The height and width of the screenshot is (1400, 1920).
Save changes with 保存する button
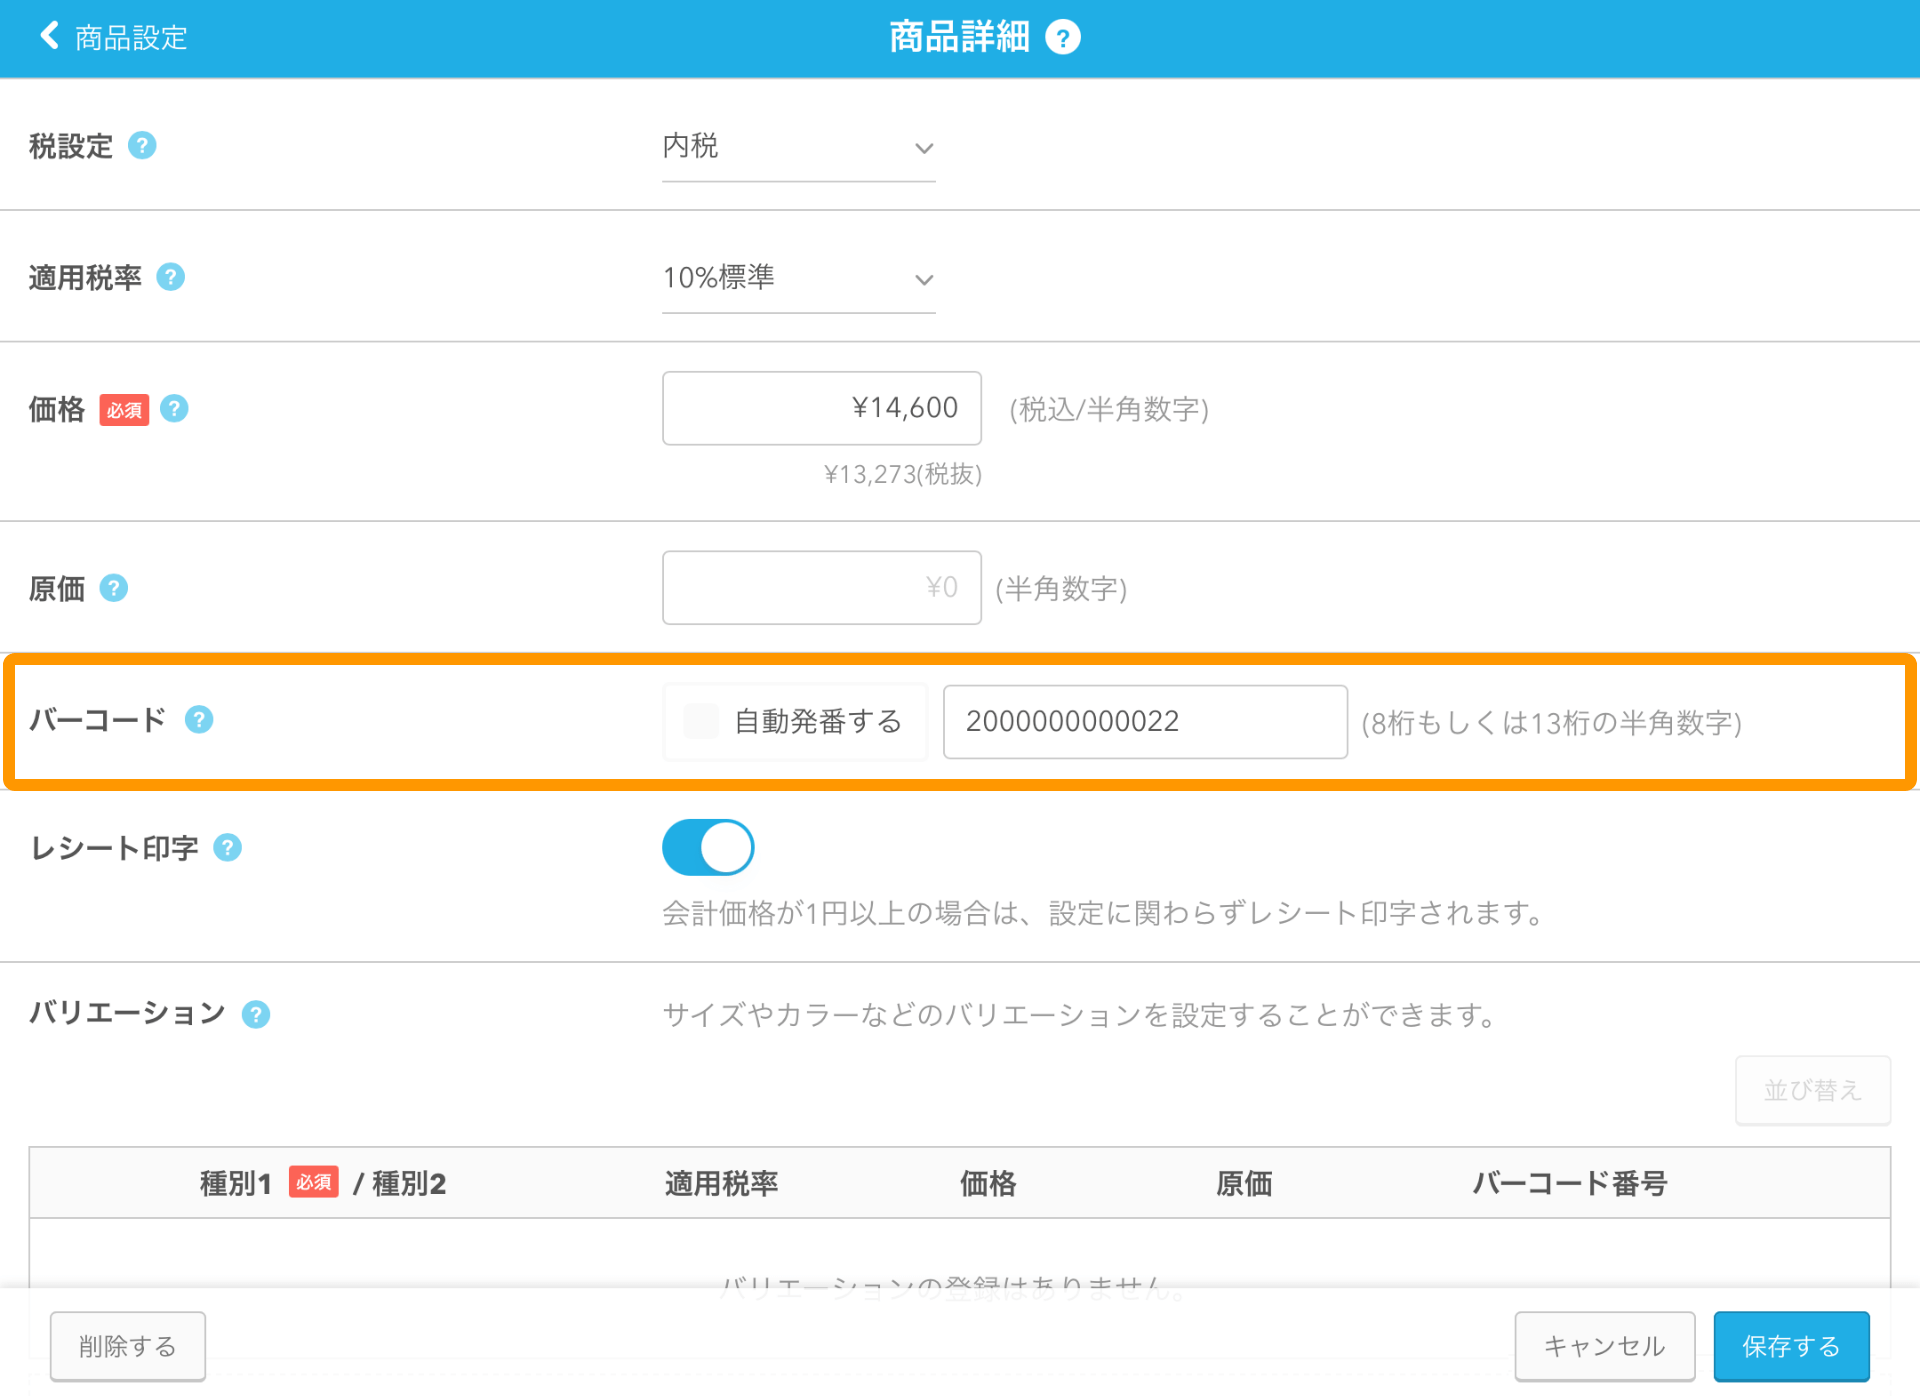tap(1790, 1346)
